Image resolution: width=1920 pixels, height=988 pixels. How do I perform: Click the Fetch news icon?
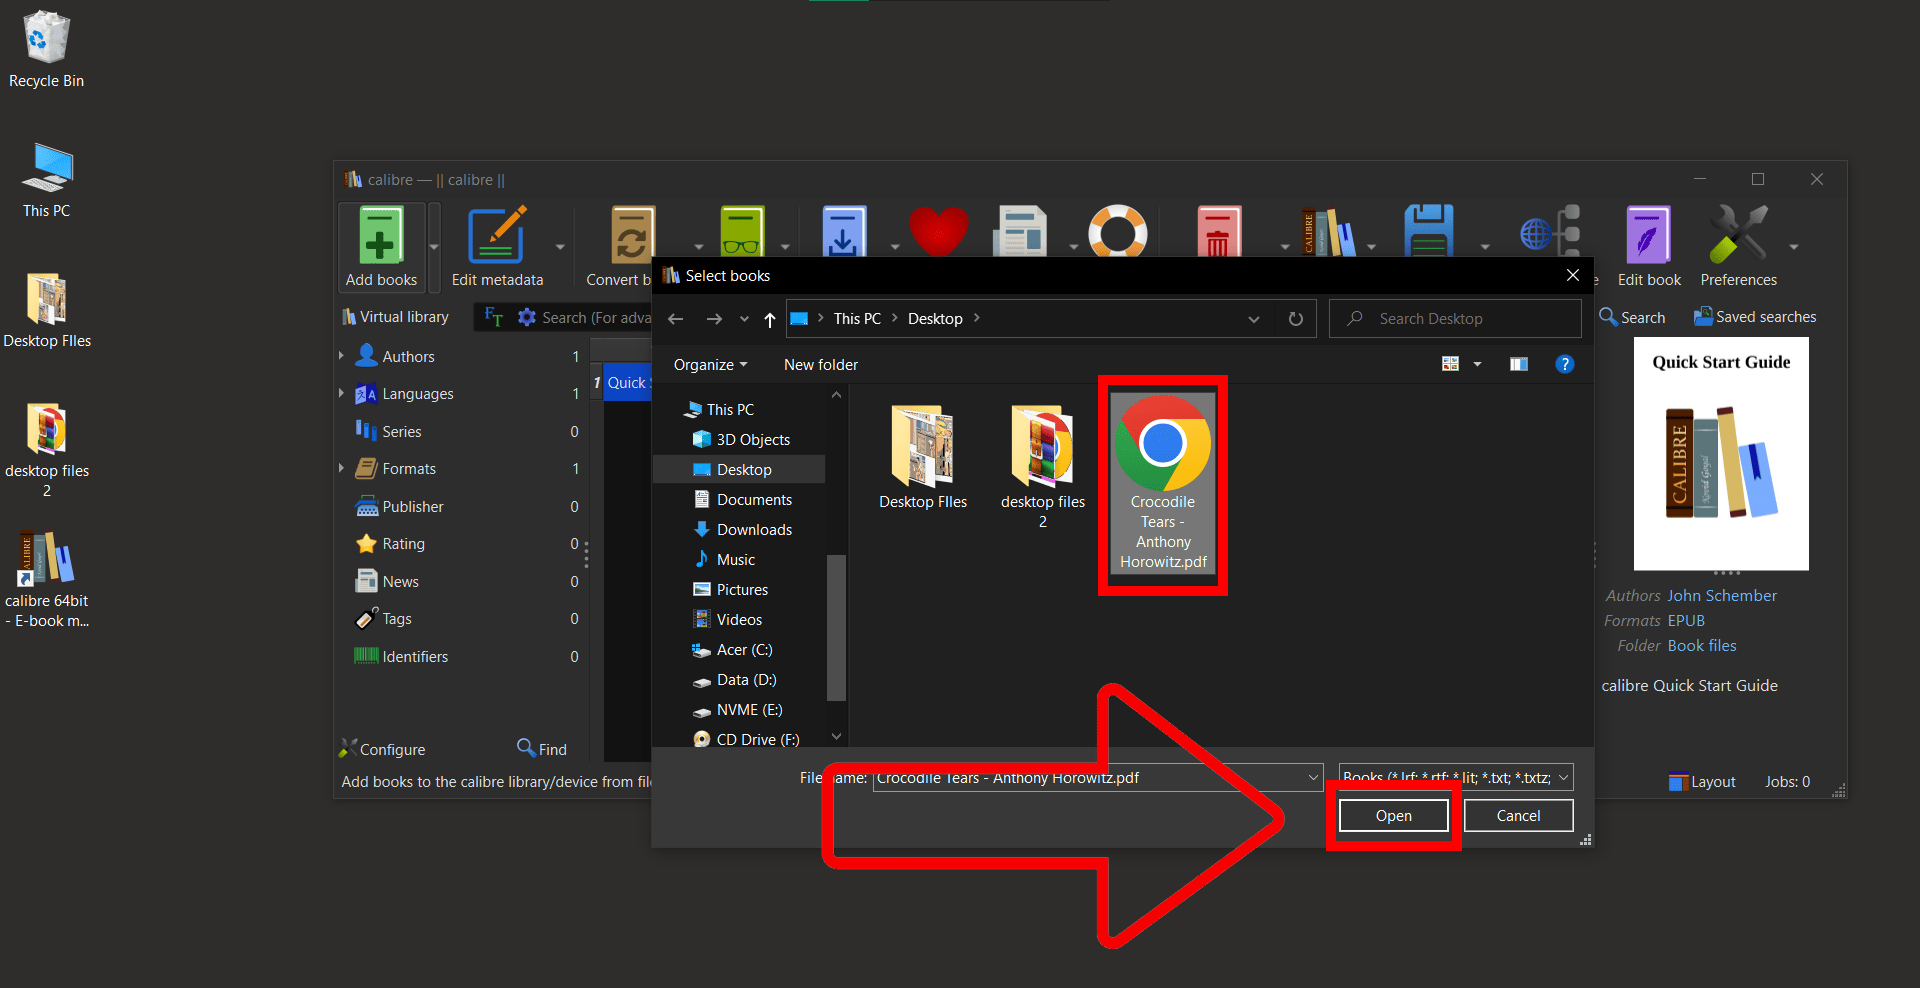click(1020, 232)
